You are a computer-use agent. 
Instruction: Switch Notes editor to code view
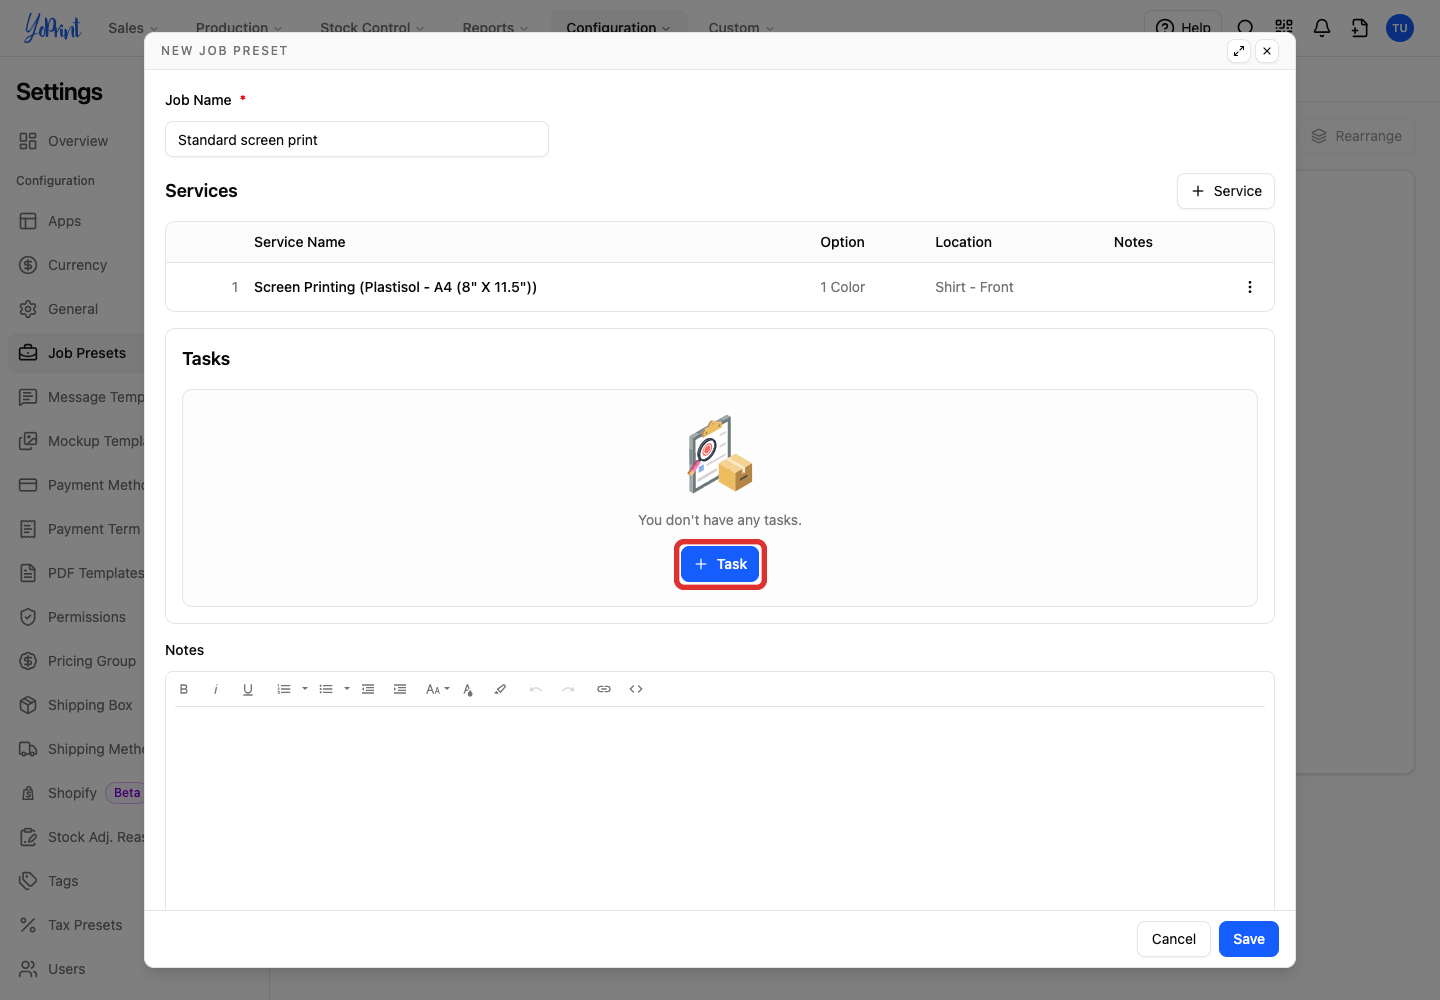[x=636, y=689]
